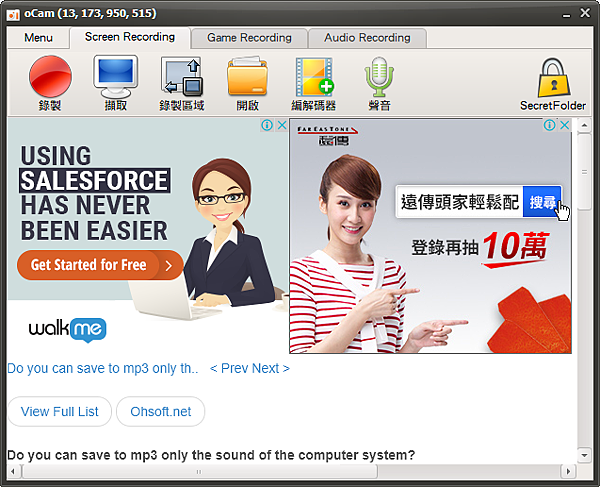Click the horizontal scrollbar left arrow
Screen dimensions: 600x487
[x=13, y=471]
